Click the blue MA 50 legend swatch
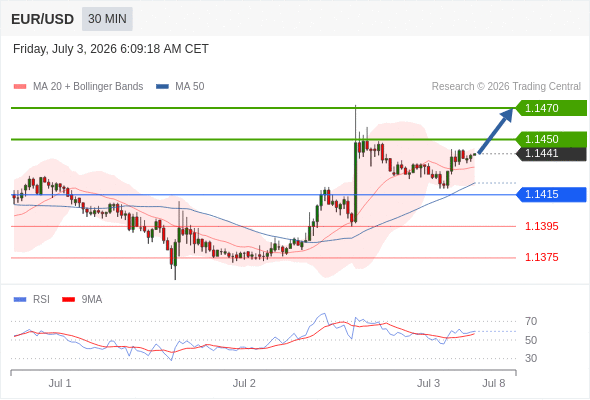Image resolution: width=590 pixels, height=400 pixels. tap(162, 87)
